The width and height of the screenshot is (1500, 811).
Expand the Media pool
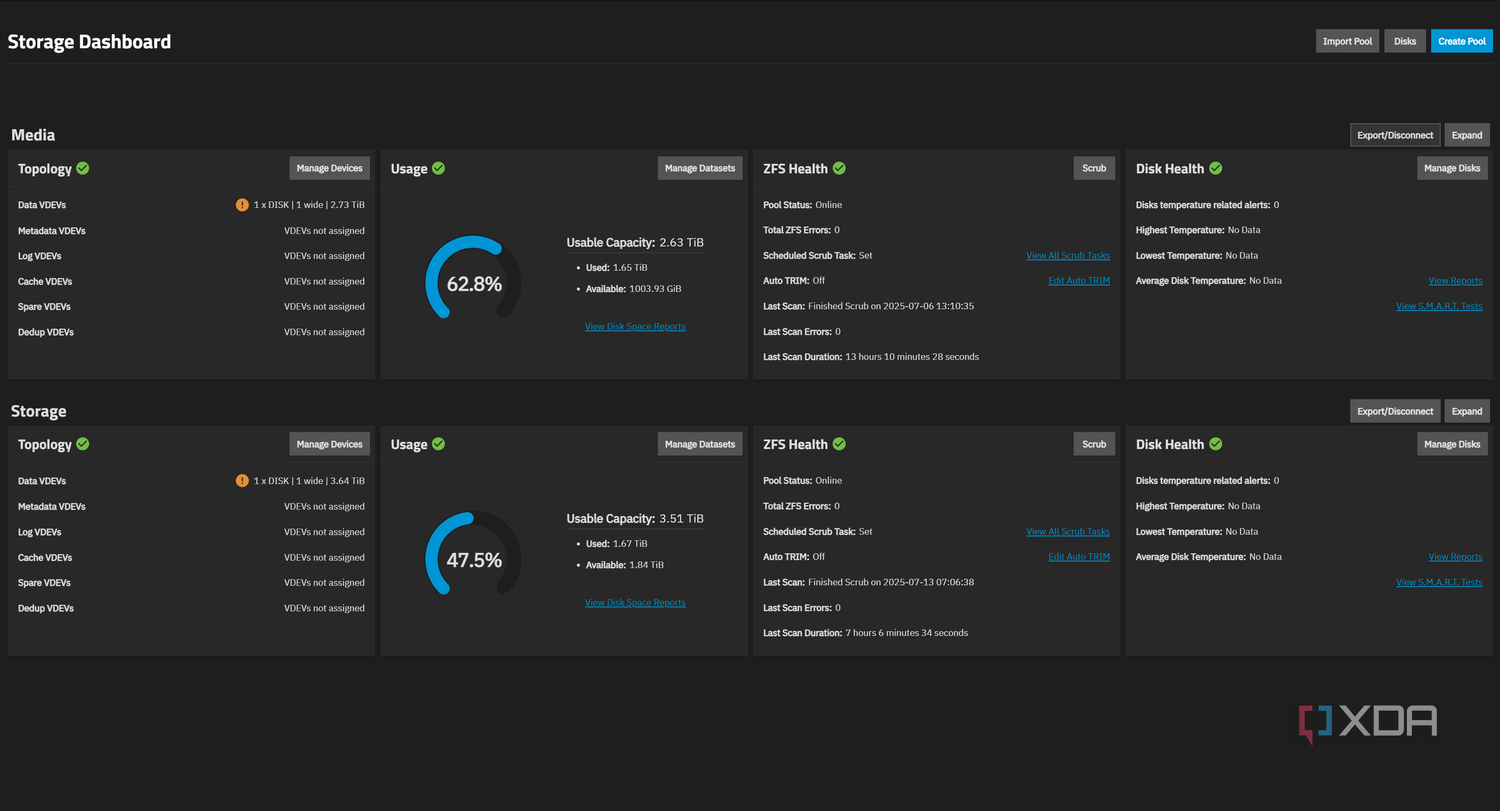pyautogui.click(x=1467, y=135)
